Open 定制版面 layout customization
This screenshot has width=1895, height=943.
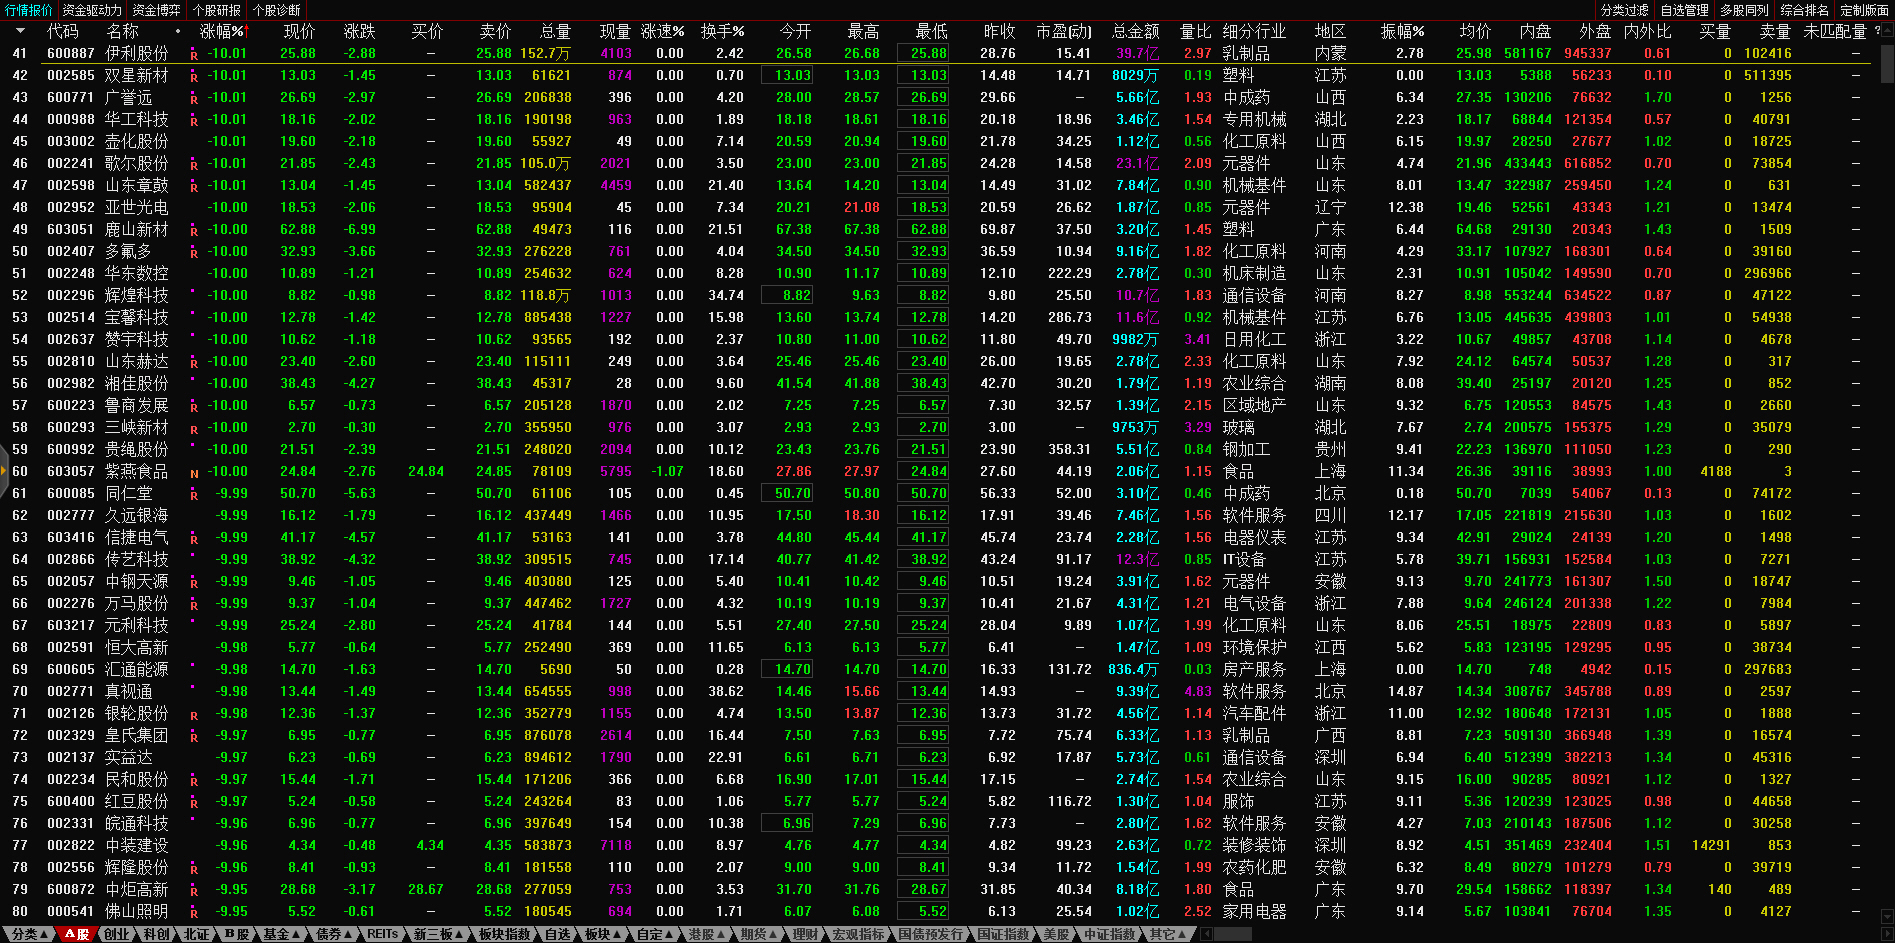click(1864, 10)
